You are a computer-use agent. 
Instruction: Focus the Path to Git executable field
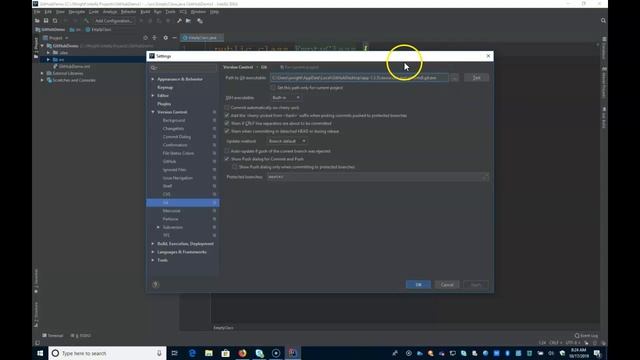[359, 78]
